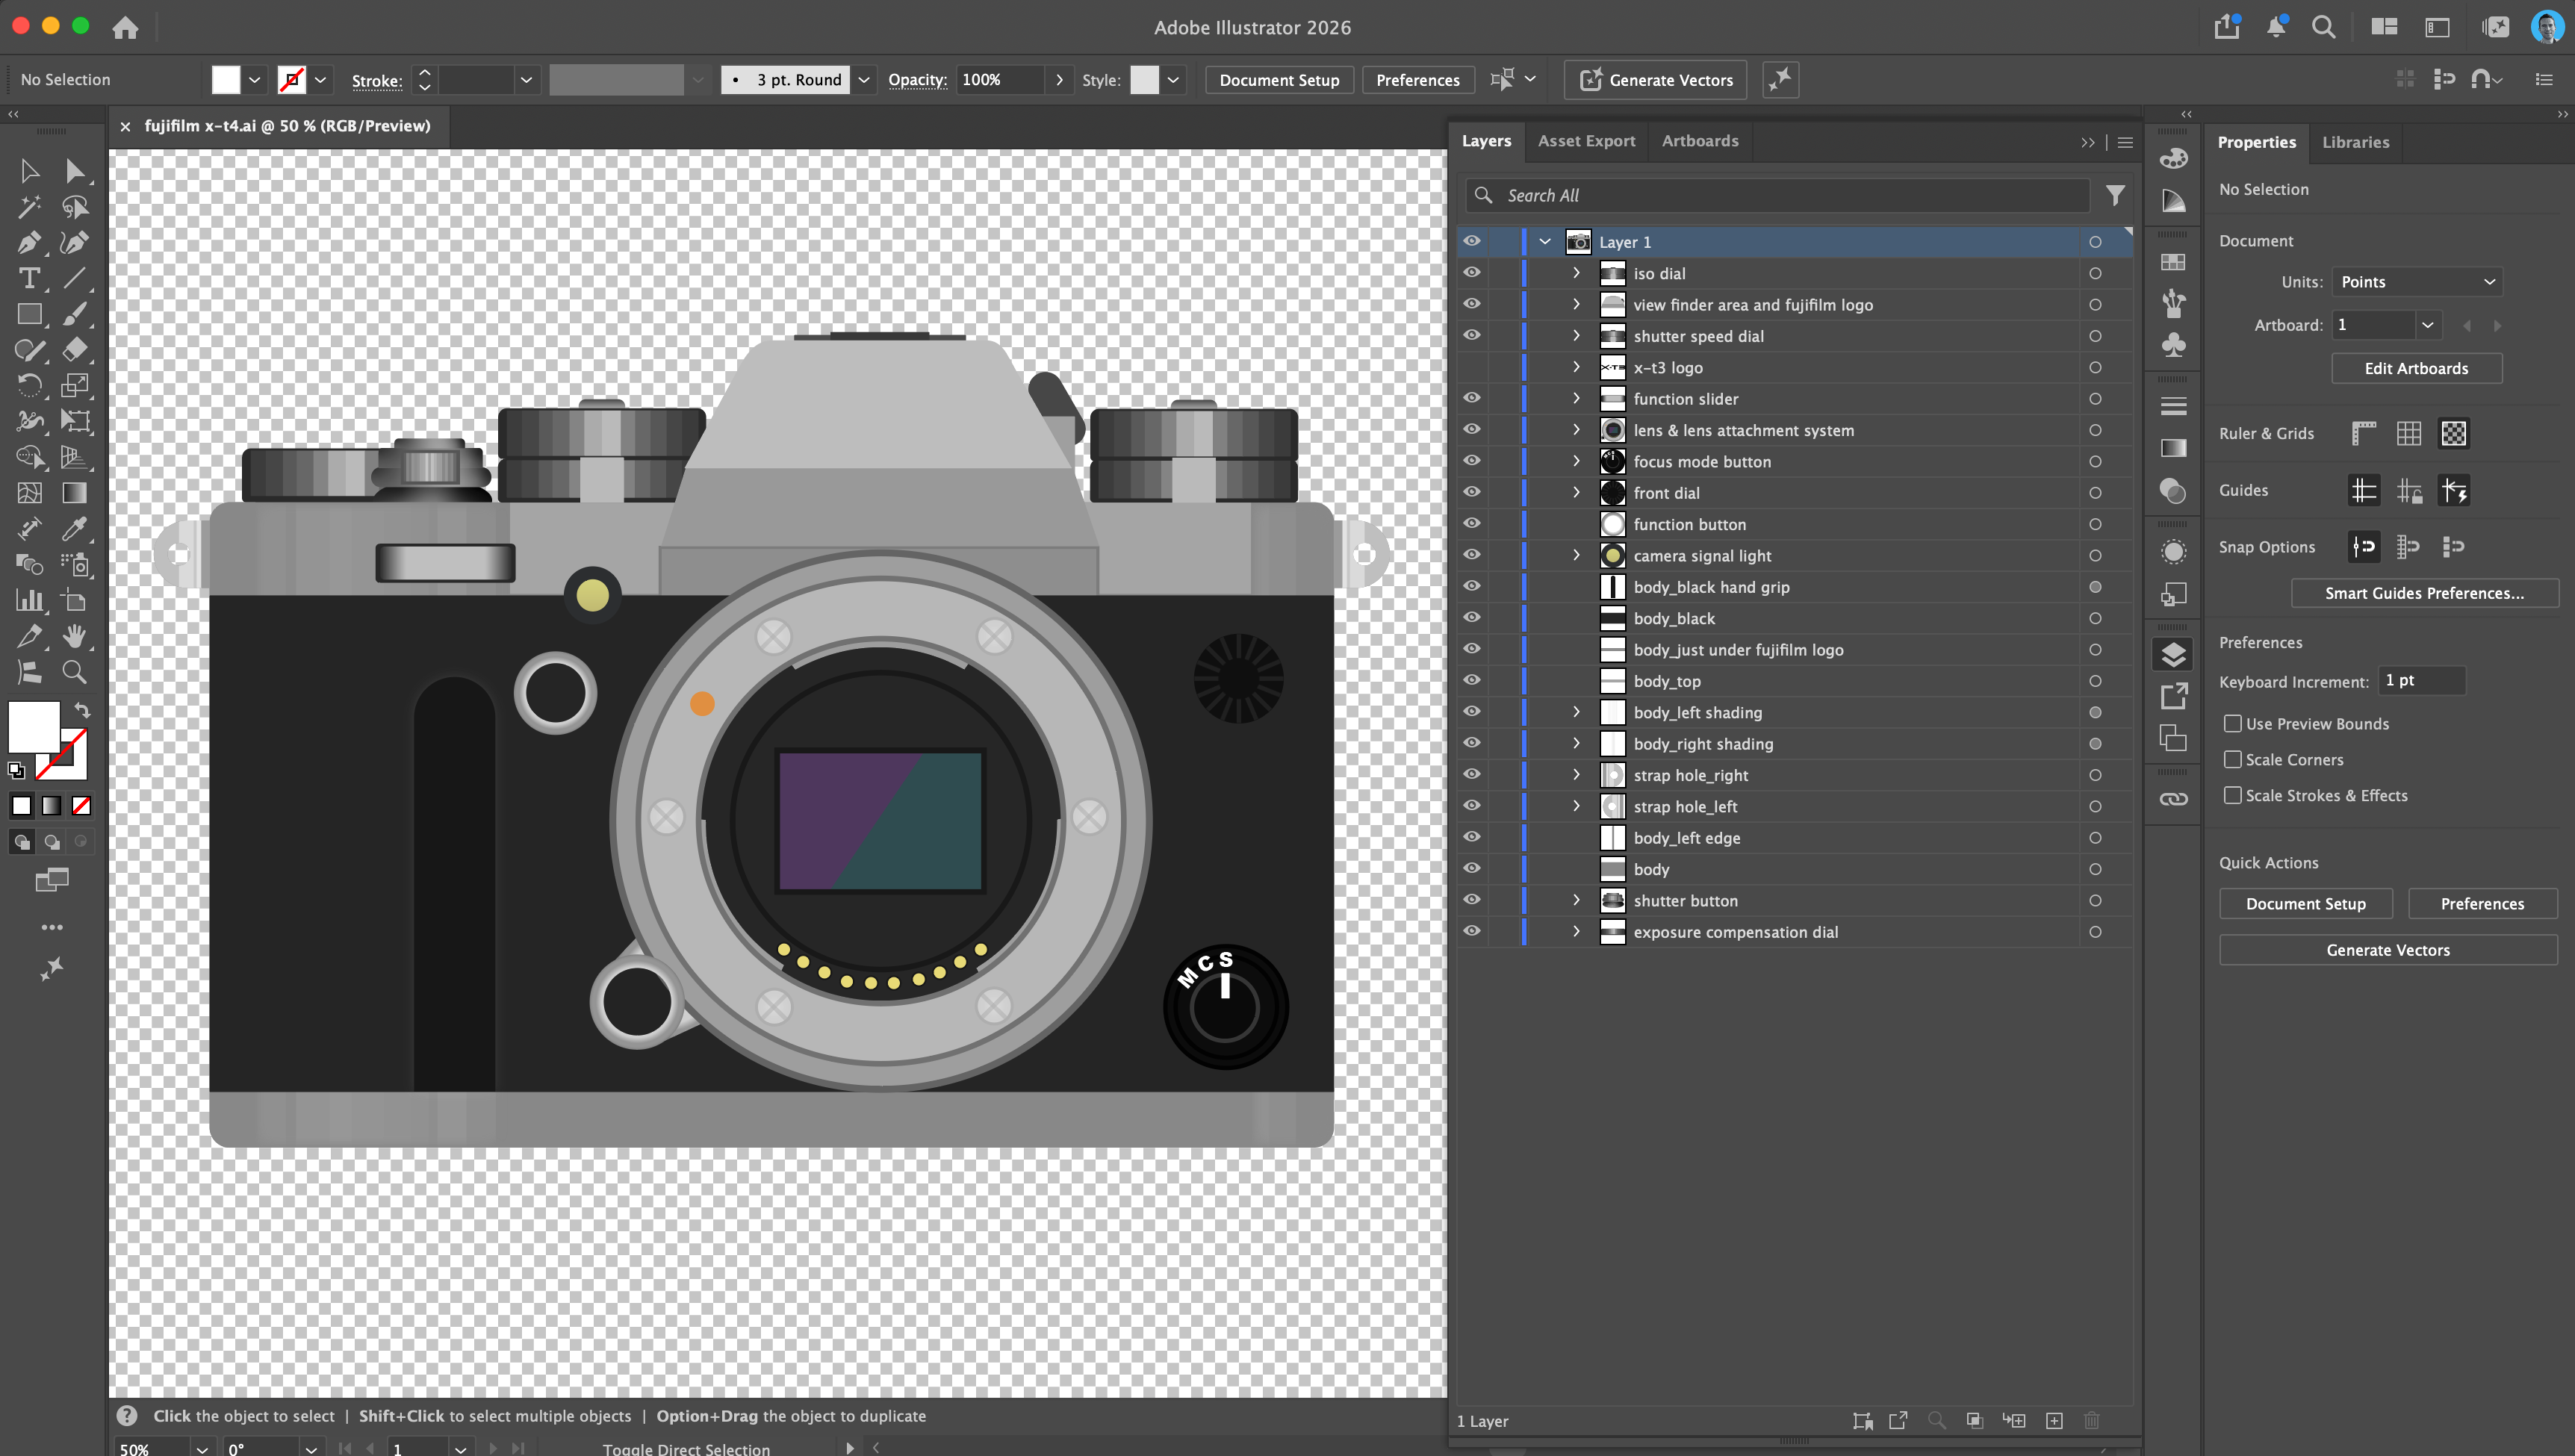Select the Eyedropper tool

pyautogui.click(x=75, y=528)
